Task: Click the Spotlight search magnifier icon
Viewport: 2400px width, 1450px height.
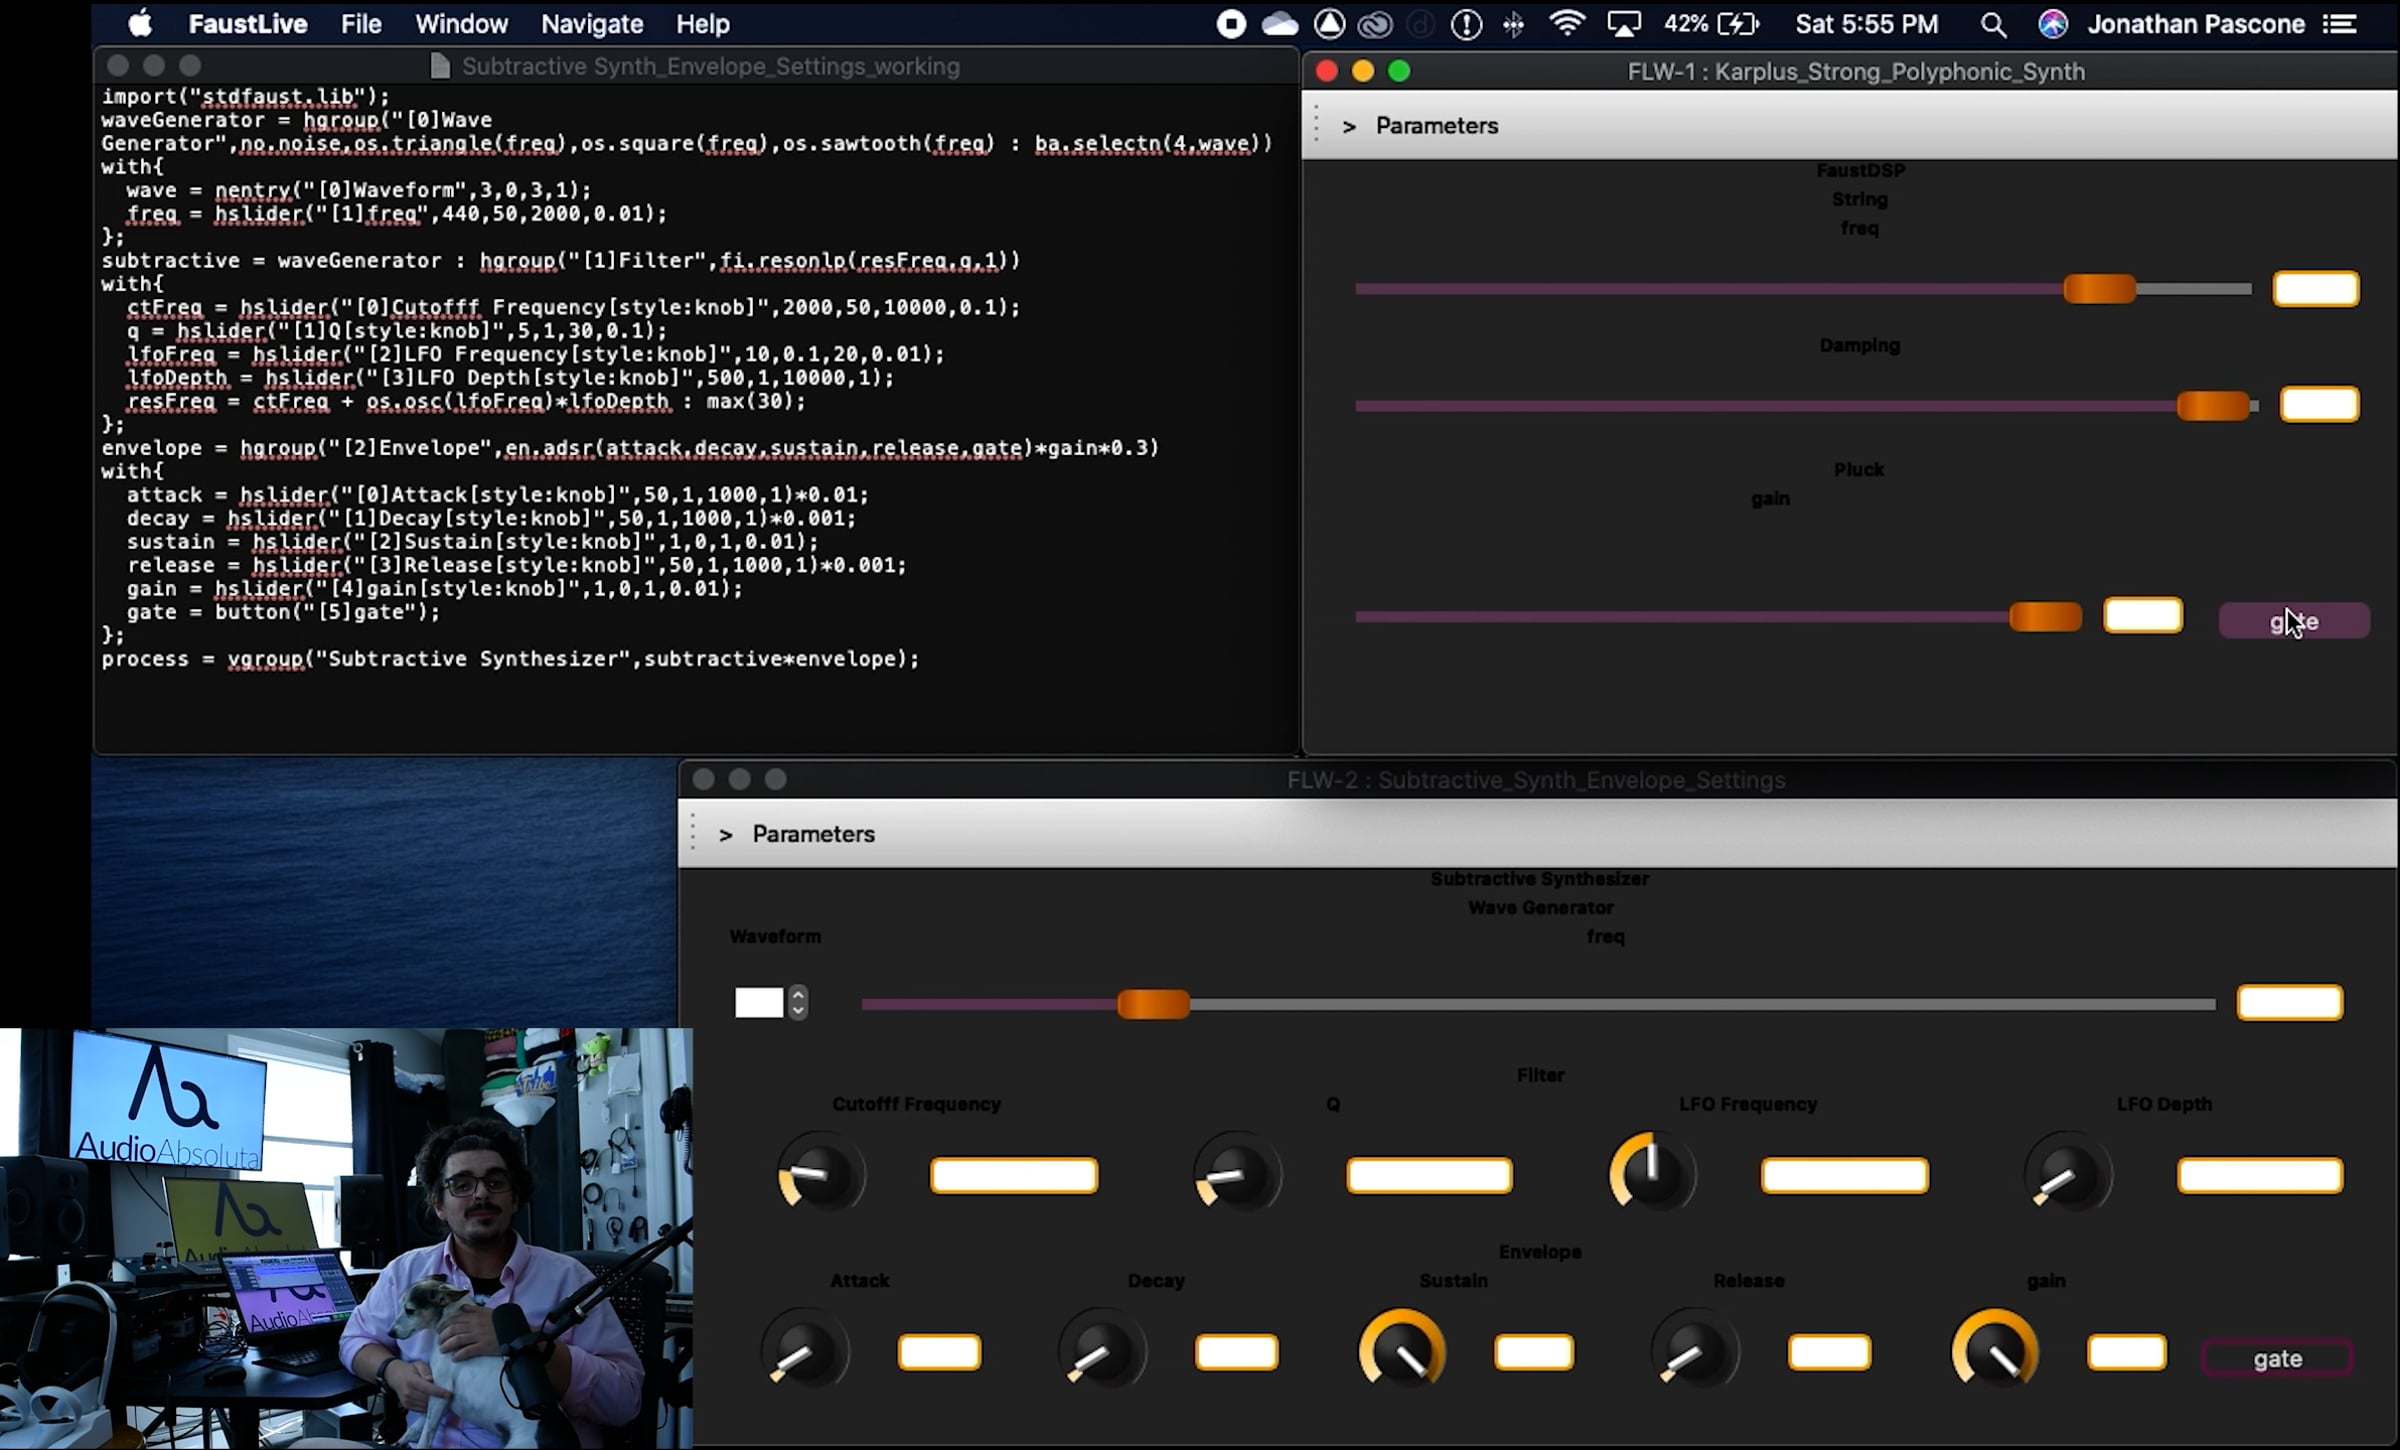Action: tap(1992, 25)
